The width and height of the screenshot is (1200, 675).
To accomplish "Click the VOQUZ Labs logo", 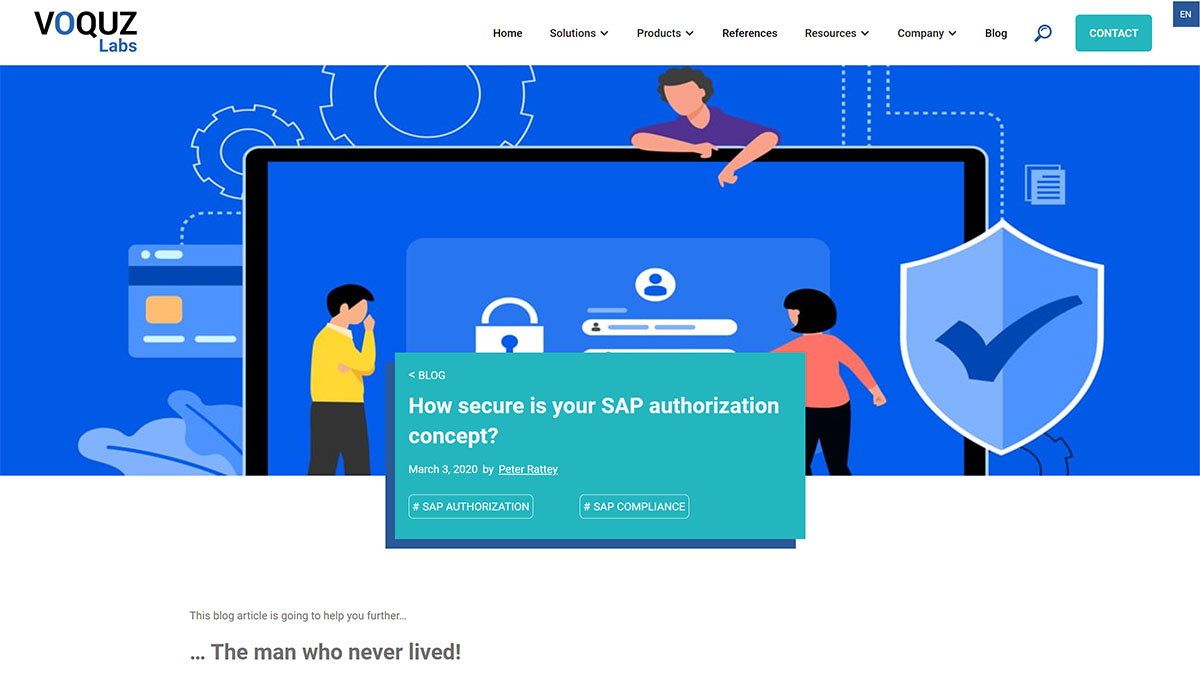I will [85, 31].
